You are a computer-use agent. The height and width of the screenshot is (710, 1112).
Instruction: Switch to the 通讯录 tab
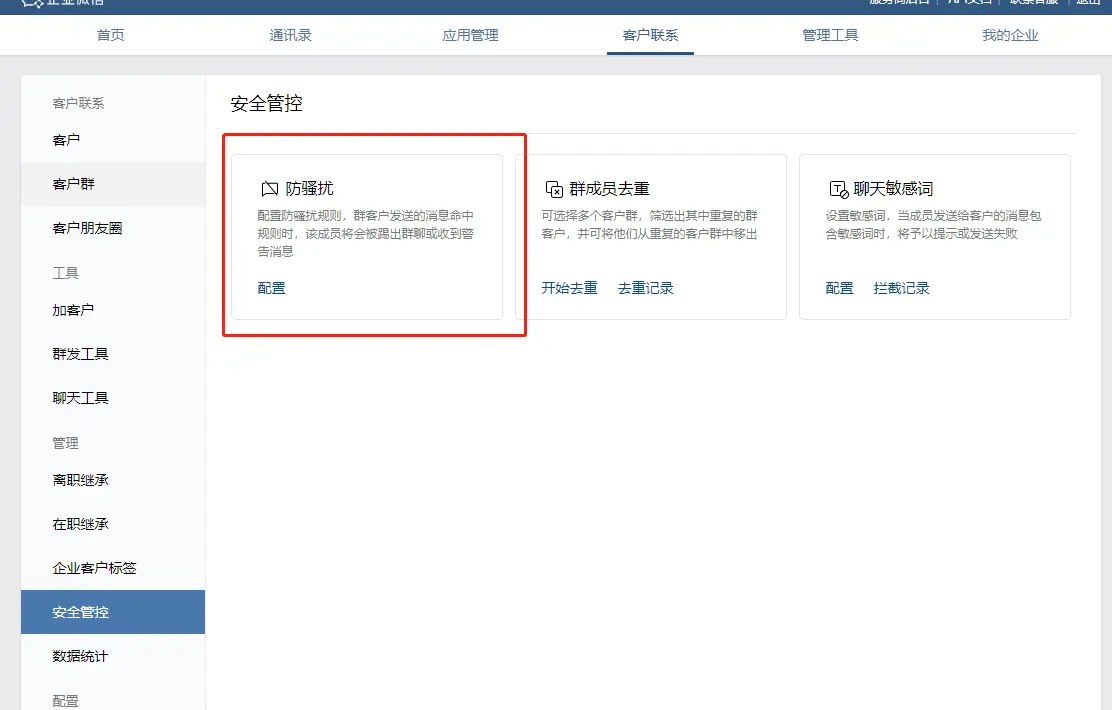click(x=290, y=33)
